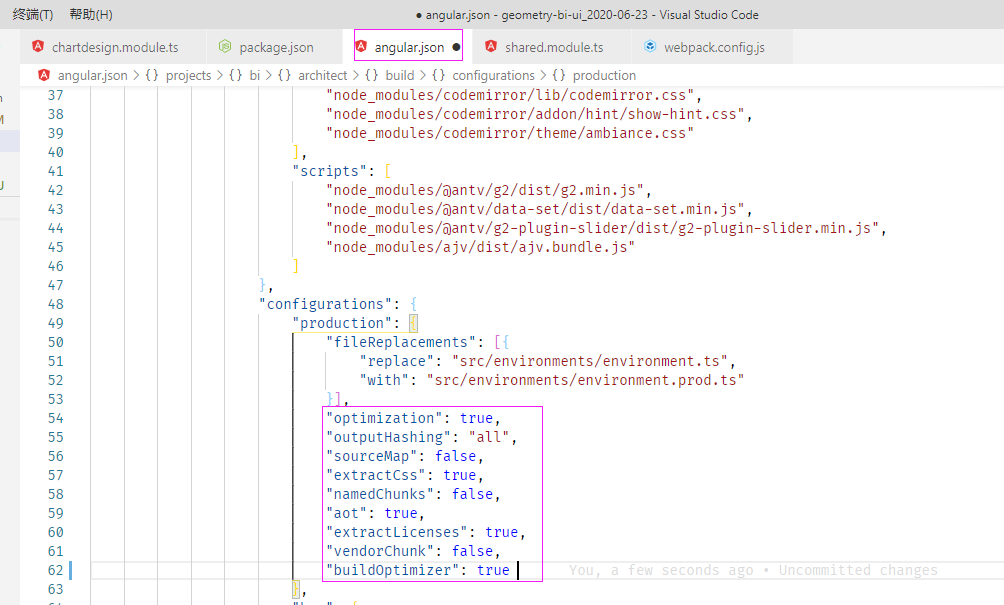Select configurations breadcrumb segment

pyautogui.click(x=493, y=76)
